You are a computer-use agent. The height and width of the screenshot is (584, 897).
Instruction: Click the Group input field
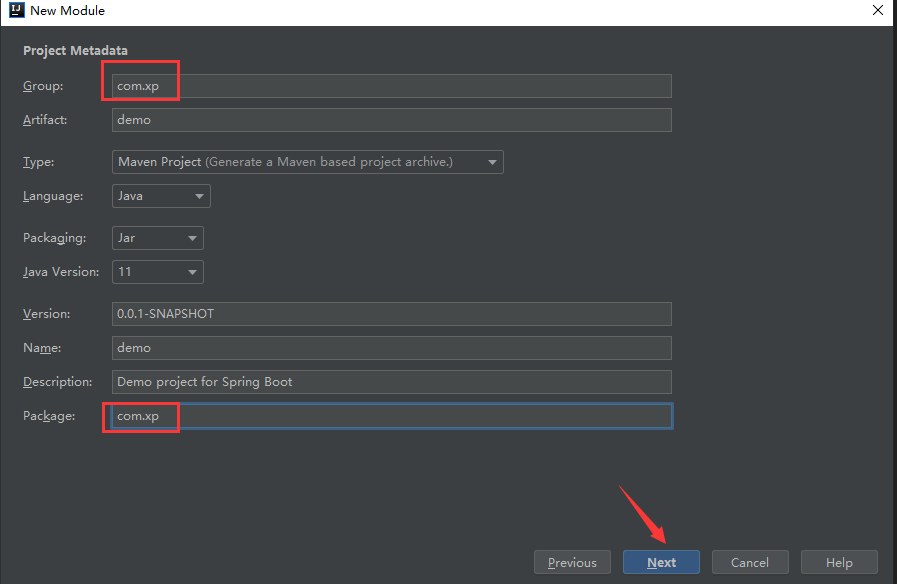391,86
